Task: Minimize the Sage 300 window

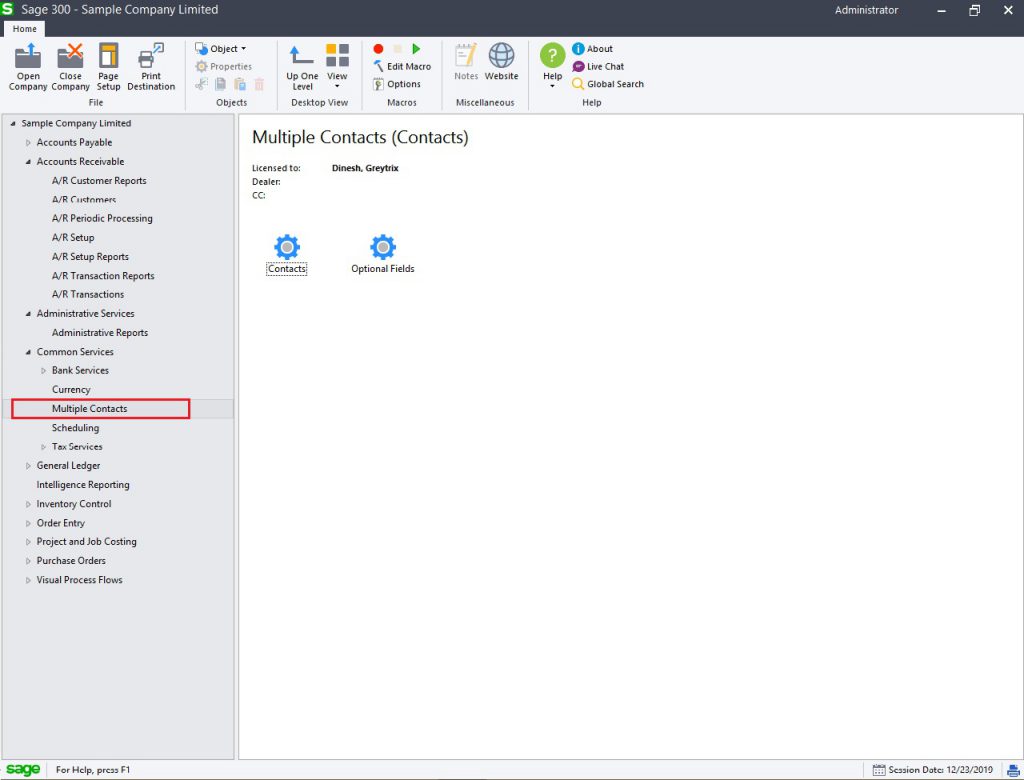Action: point(941,10)
